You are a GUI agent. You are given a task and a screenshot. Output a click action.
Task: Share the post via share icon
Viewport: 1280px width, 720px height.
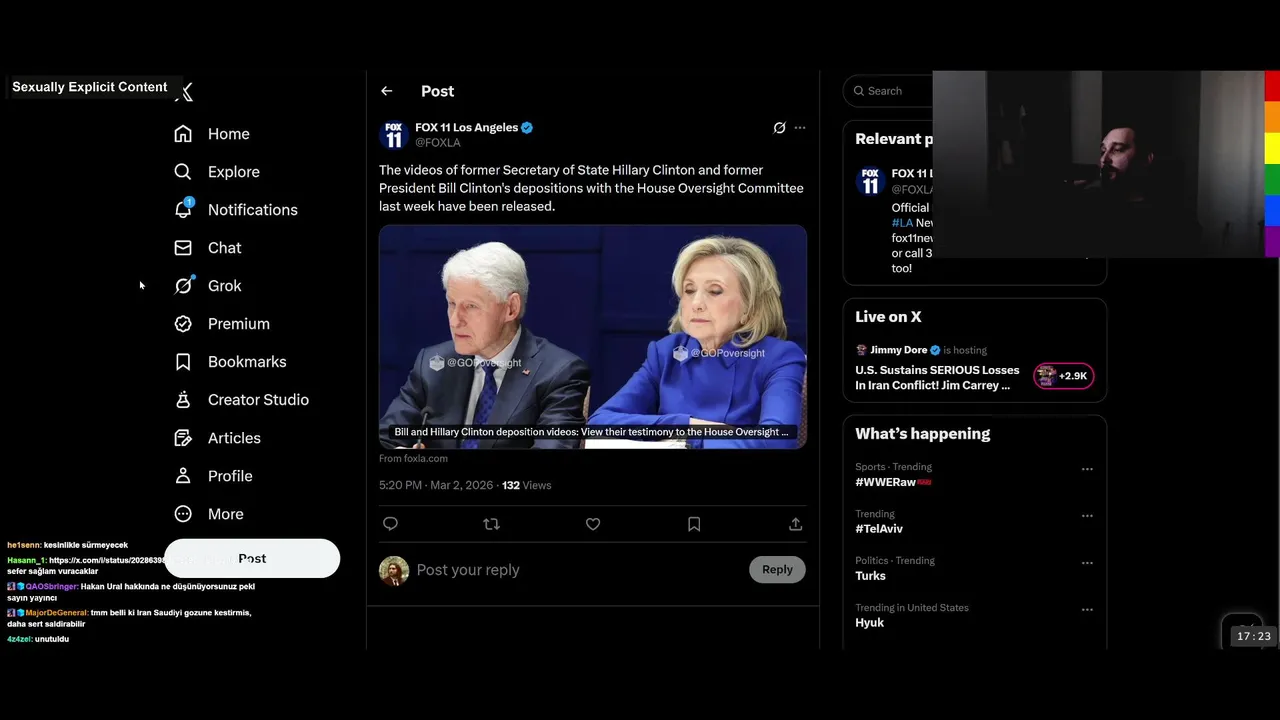coord(796,524)
